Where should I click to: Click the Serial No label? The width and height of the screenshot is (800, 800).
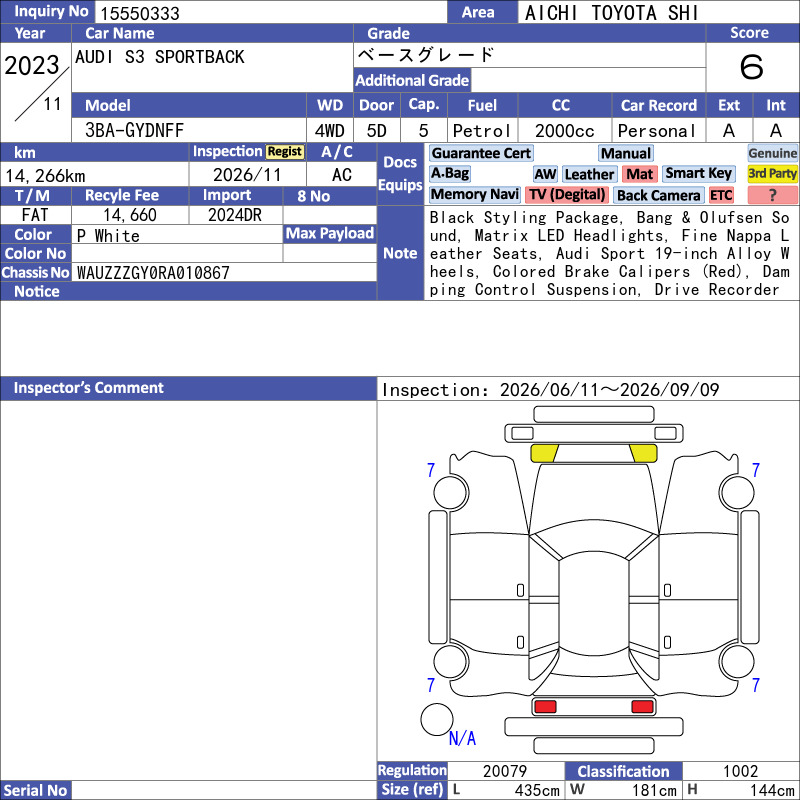click(35, 790)
